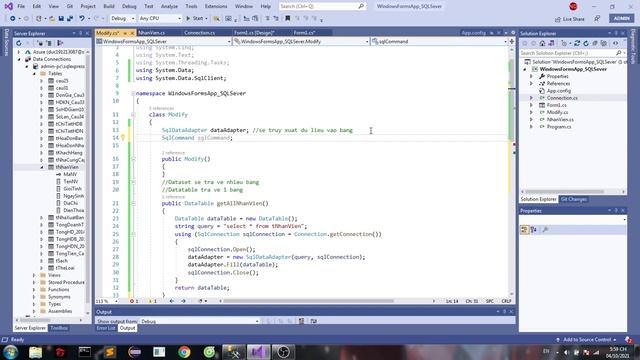Open the Any CPU platform dropdown
640x360 pixels.
[x=160, y=18]
